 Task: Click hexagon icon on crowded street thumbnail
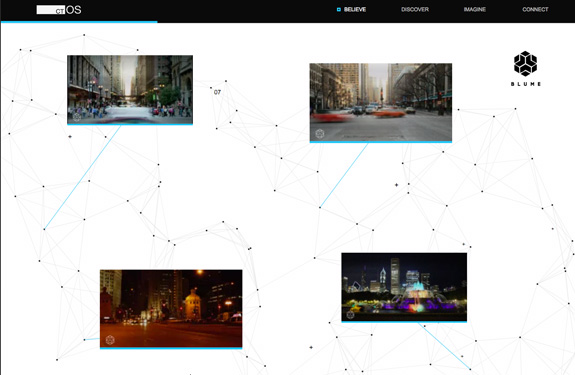(77, 117)
